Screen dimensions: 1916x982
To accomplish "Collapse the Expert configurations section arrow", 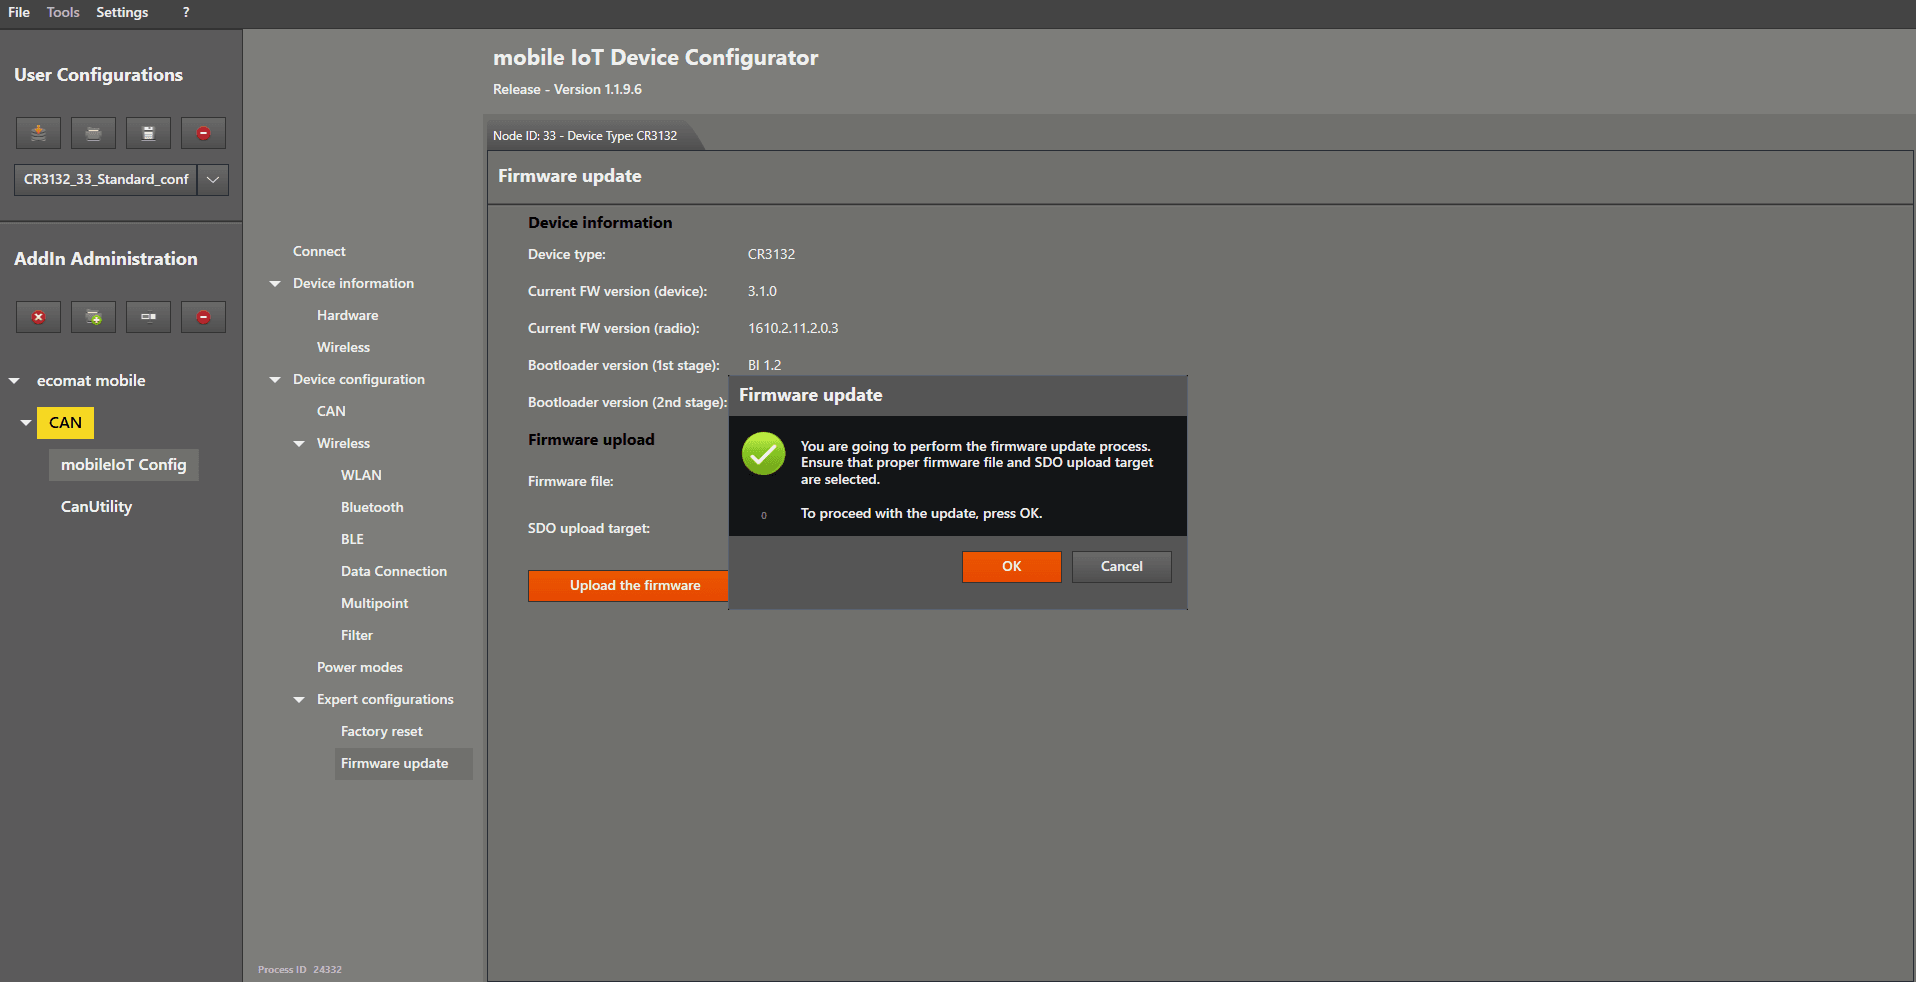I will 299,700.
